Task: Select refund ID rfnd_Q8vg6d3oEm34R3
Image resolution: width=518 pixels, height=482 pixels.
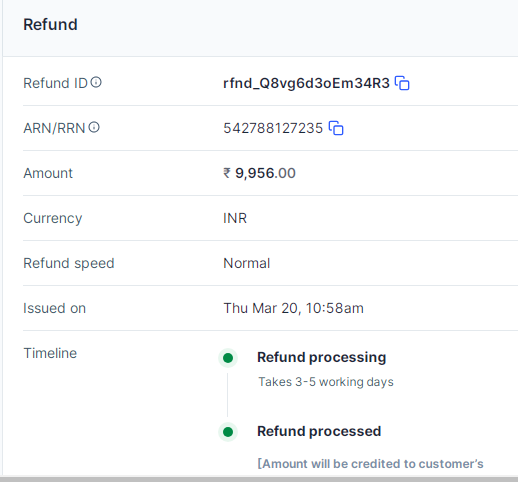Action: coord(306,83)
